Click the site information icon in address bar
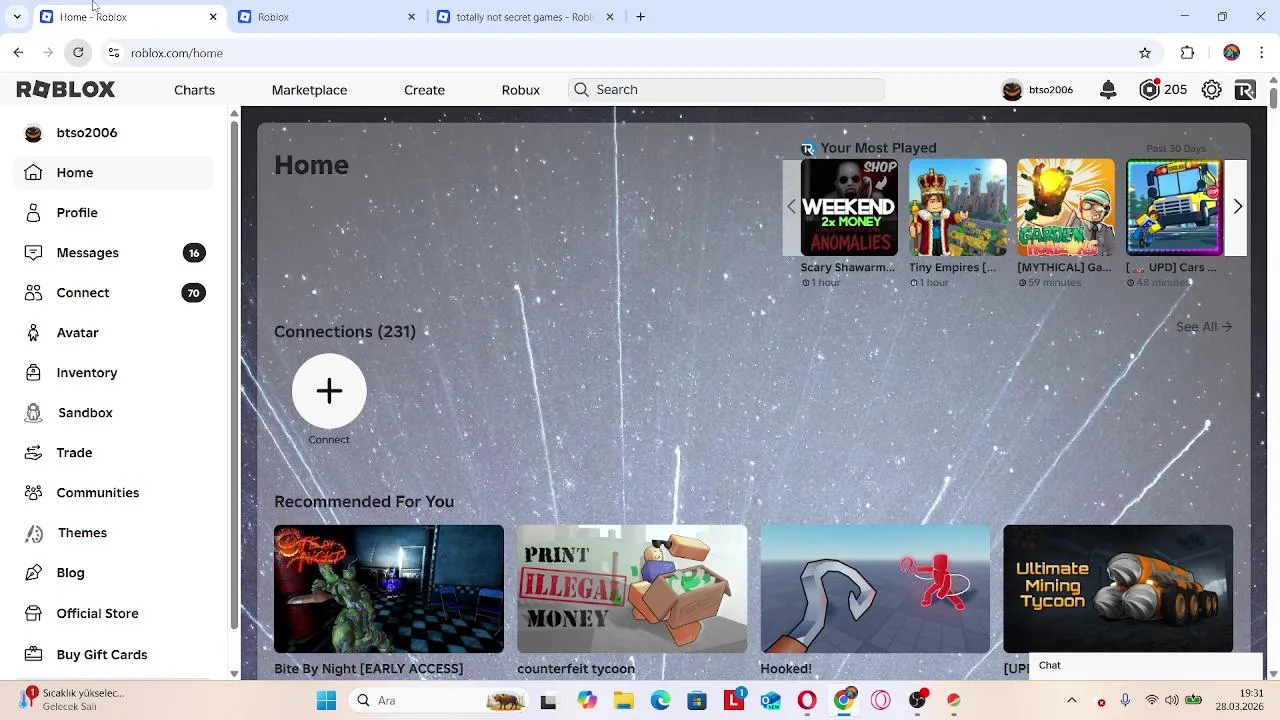Viewport: 1280px width, 720px height. (114, 53)
